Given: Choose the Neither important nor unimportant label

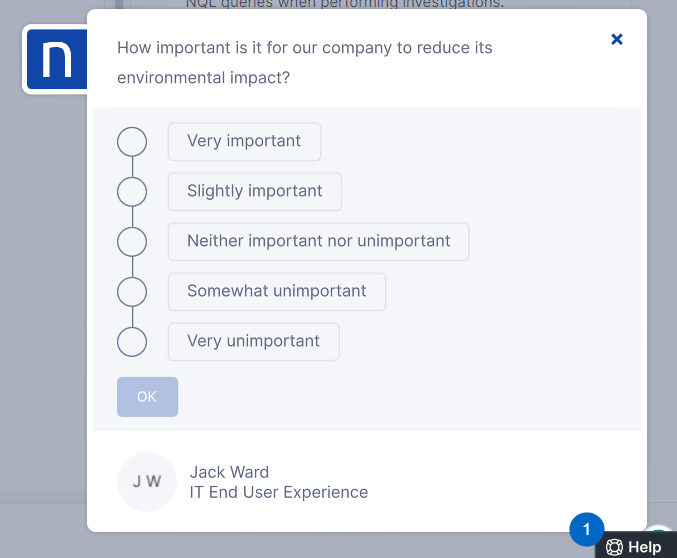Looking at the screenshot, I should [318, 242].
